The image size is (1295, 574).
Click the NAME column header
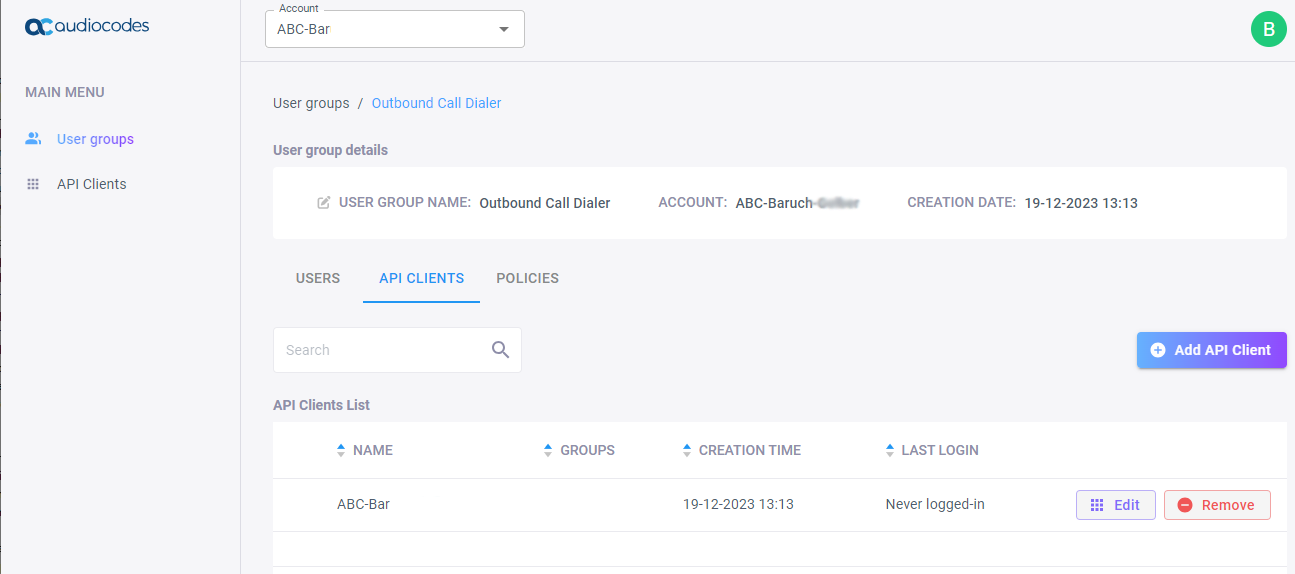373,450
